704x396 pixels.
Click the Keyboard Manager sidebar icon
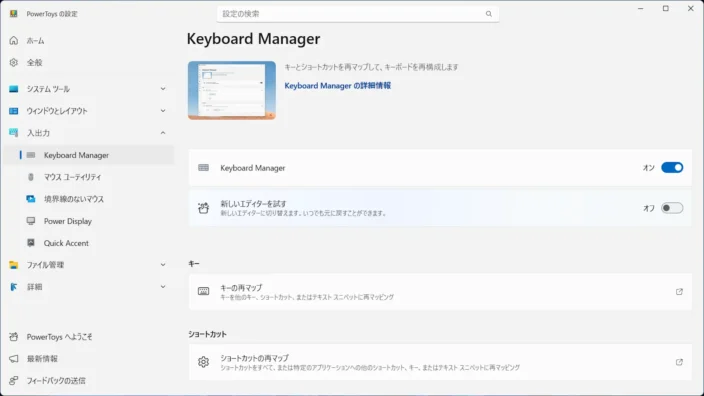[31, 155]
